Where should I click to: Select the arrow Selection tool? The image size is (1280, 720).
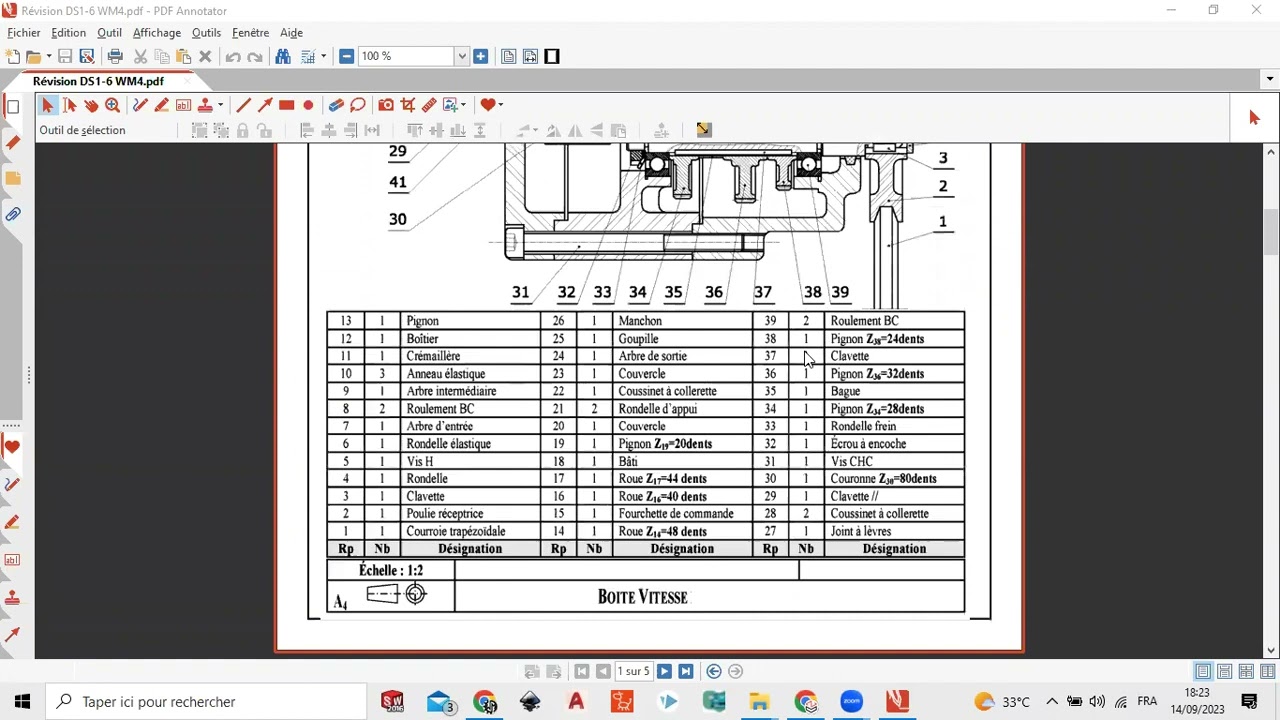click(x=47, y=105)
